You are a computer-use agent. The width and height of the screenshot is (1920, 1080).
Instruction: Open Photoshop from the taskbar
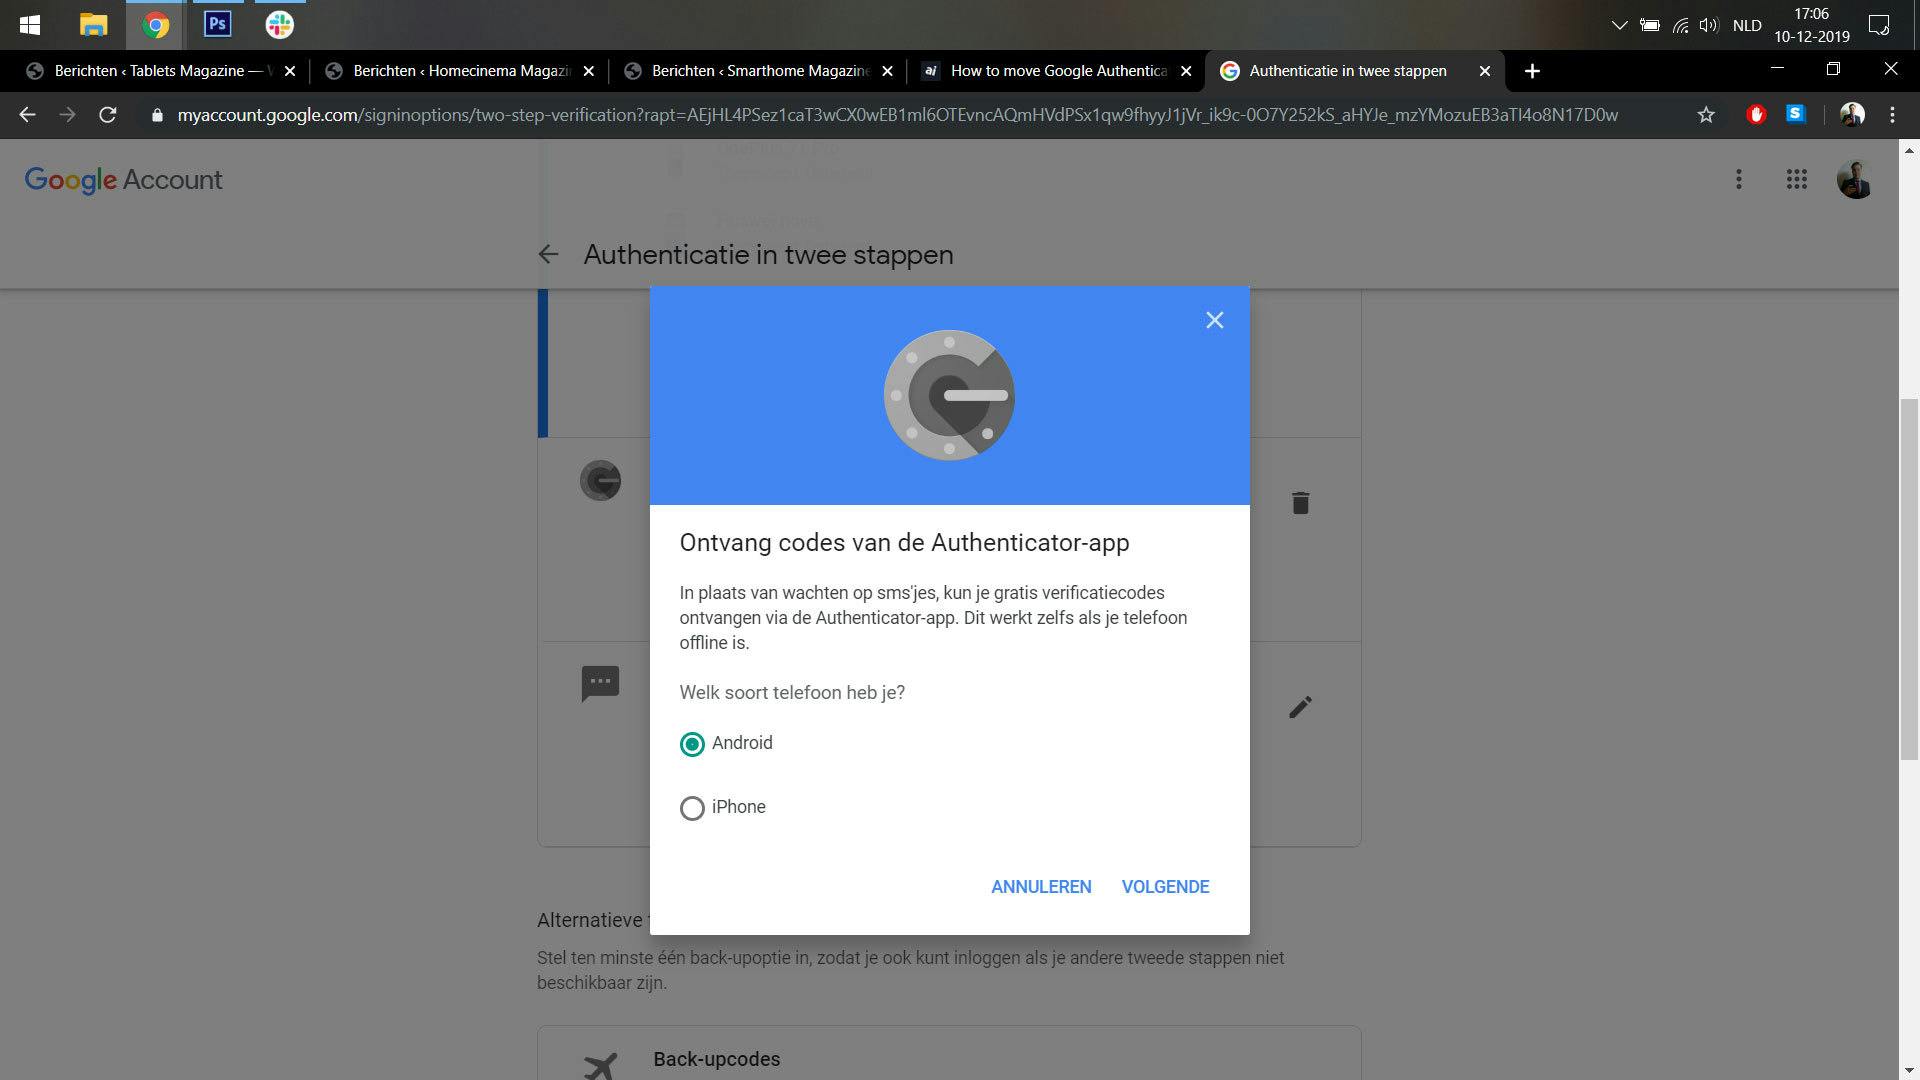click(217, 24)
